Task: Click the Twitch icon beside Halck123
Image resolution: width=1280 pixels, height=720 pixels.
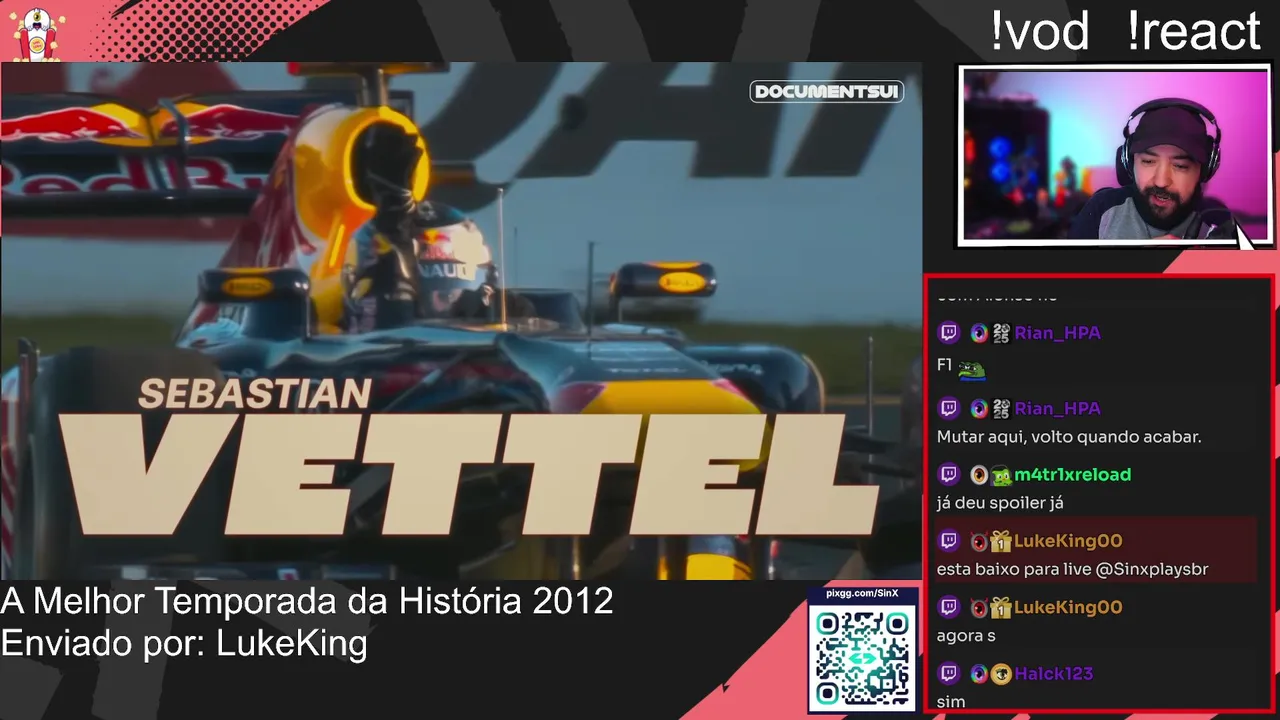Action: [949, 674]
